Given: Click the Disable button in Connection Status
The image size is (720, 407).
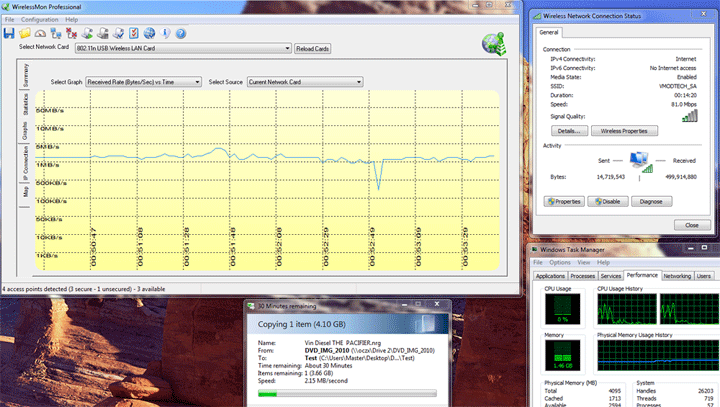Looking at the screenshot, I should (608, 201).
